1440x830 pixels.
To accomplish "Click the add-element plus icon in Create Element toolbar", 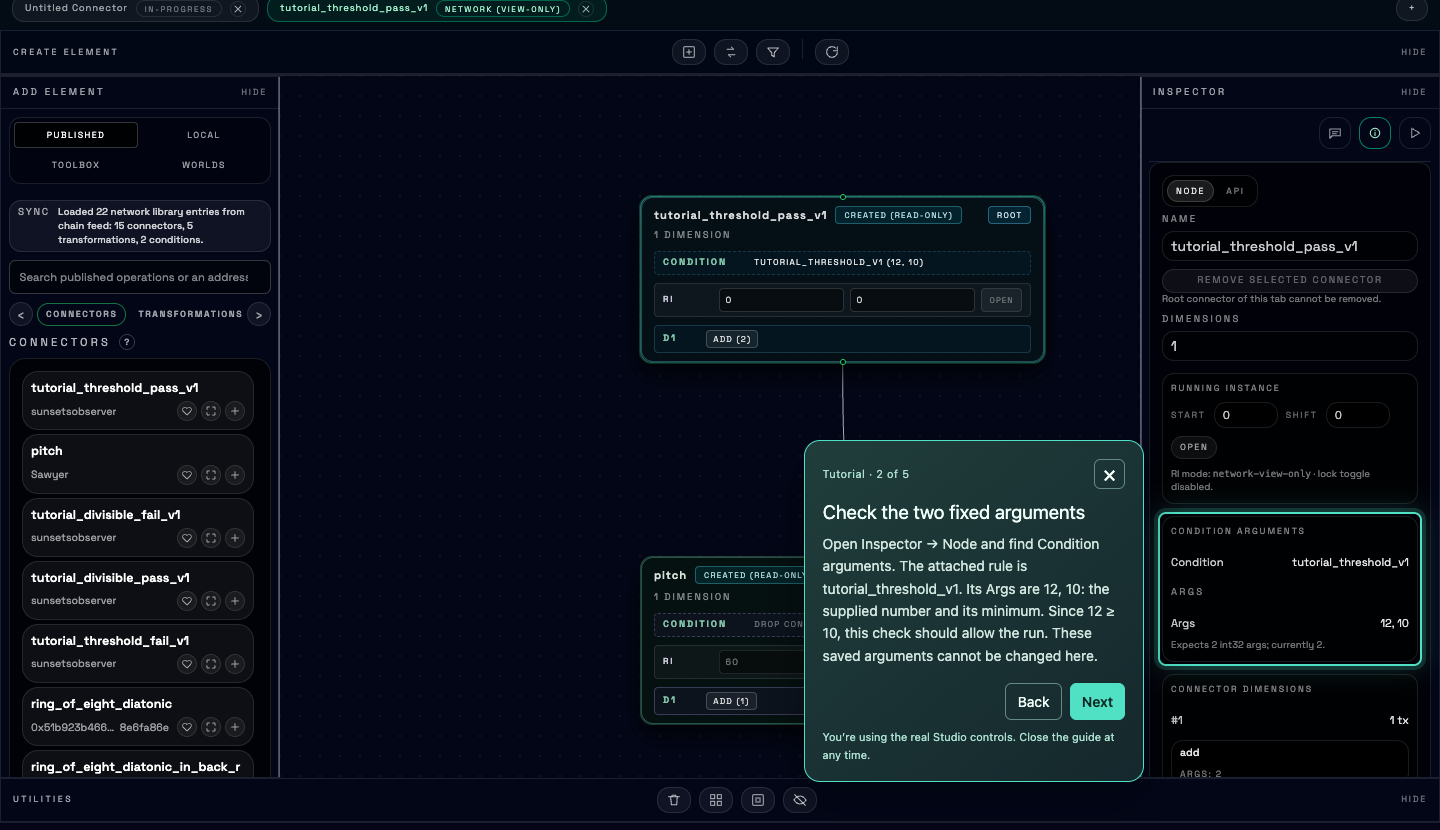I will click(x=689, y=52).
